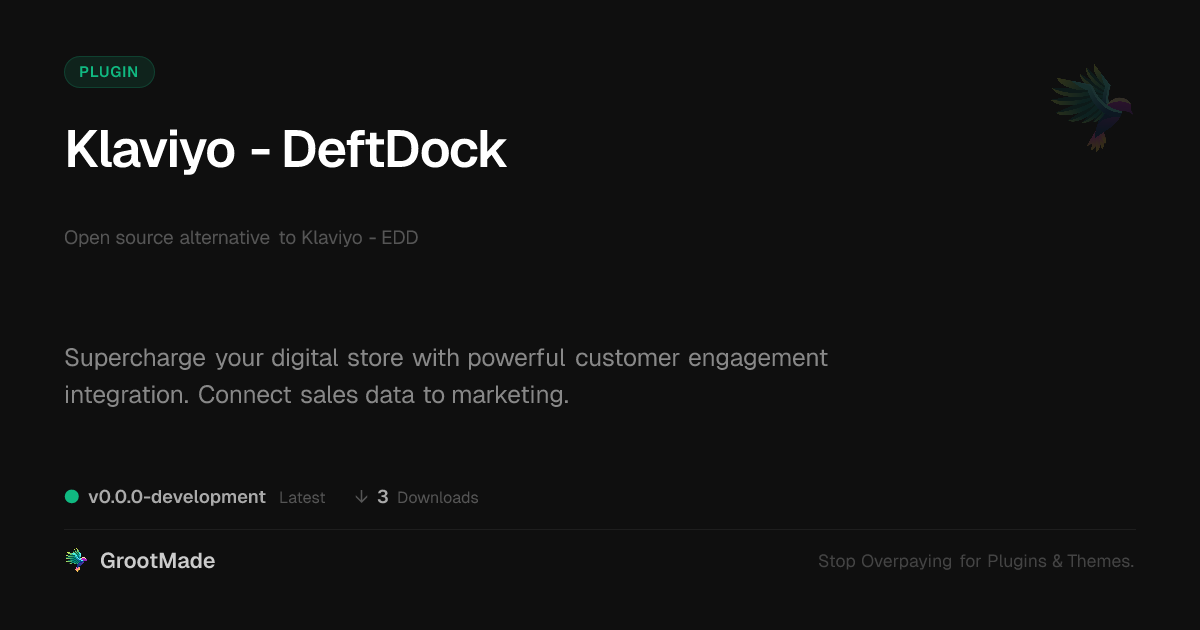
Task: Click "Plugins & Themes" in the footer tagline
Action: coord(1059,562)
